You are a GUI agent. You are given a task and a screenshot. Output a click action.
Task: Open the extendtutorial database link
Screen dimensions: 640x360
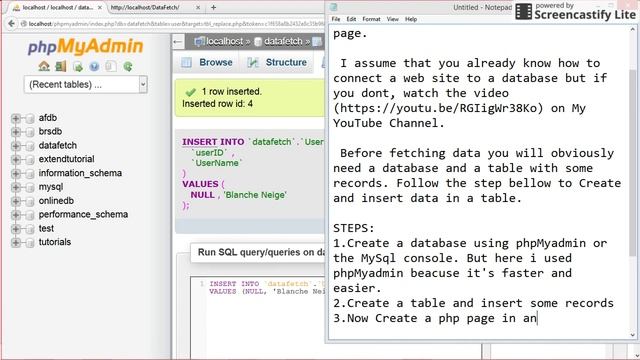[66, 159]
